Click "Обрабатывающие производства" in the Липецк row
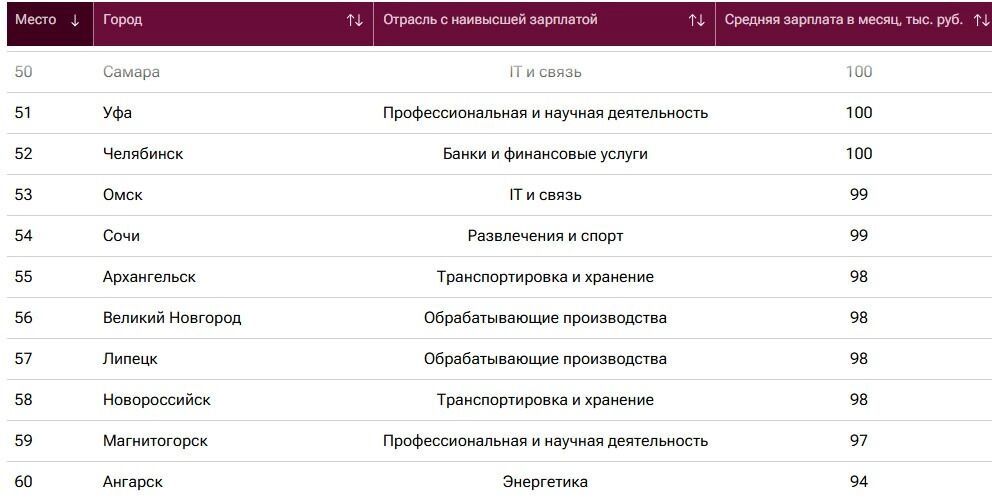Image resolution: width=992 pixels, height=501 pixels. [x=545, y=359]
